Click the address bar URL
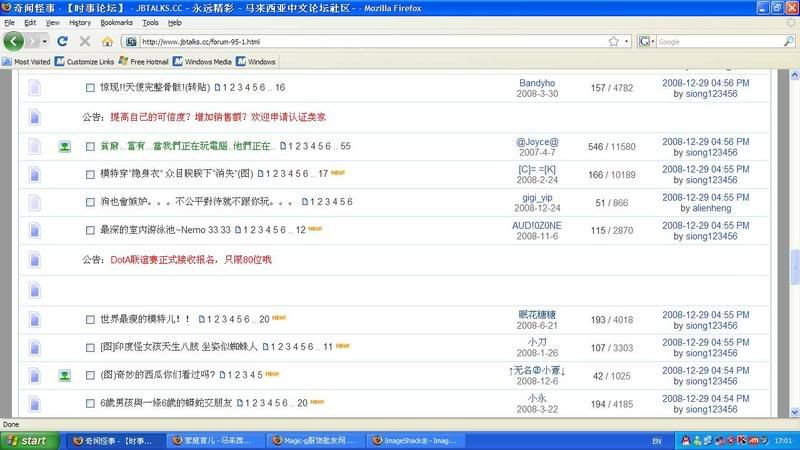 (x=201, y=42)
